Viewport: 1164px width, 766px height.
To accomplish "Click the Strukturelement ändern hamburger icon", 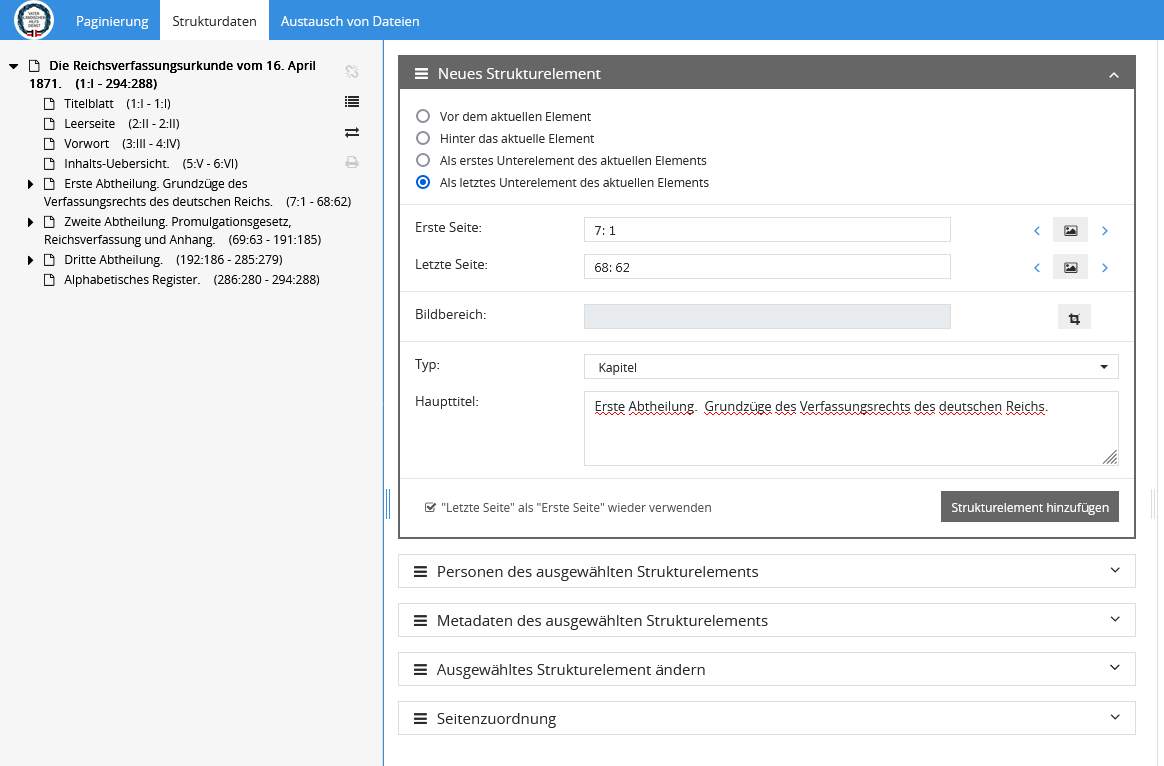I will [x=420, y=670].
